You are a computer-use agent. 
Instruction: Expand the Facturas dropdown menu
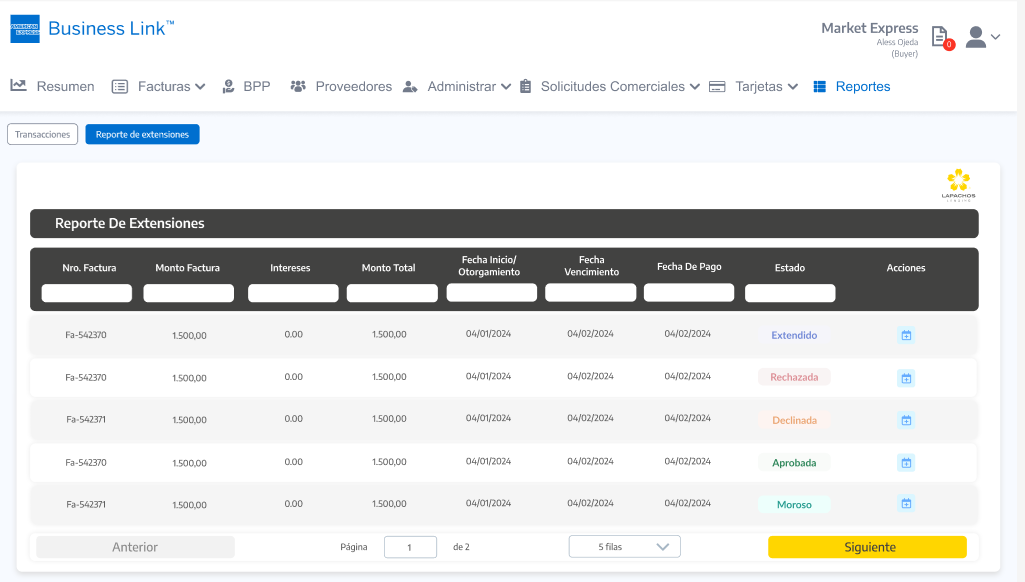[158, 87]
